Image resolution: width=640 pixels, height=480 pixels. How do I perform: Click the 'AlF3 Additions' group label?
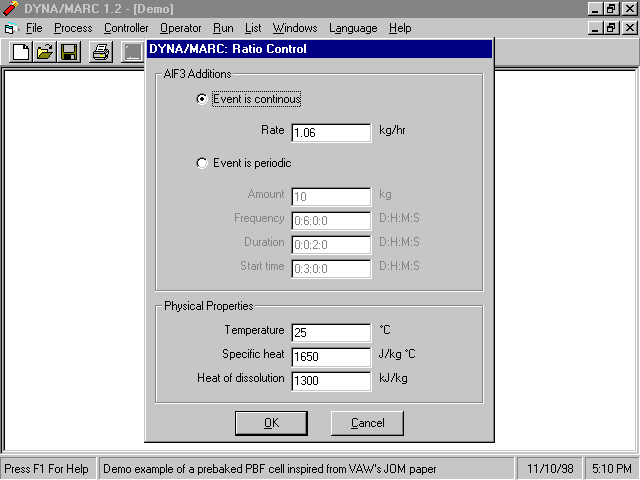click(197, 74)
